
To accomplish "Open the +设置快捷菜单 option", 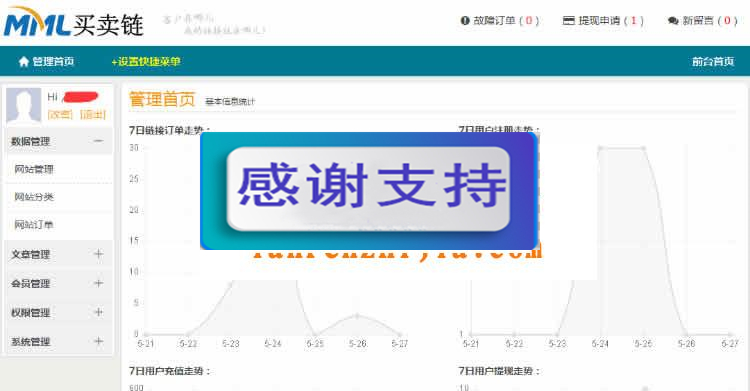I will (146, 62).
